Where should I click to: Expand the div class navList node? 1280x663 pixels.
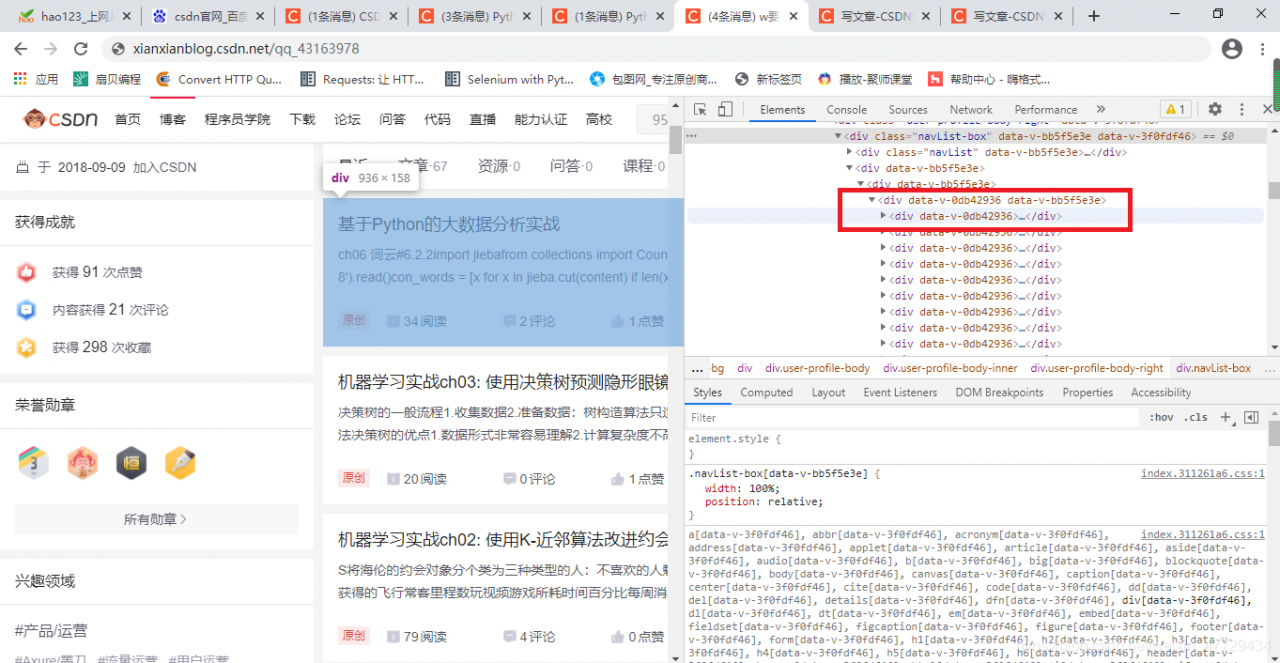[x=850, y=152]
